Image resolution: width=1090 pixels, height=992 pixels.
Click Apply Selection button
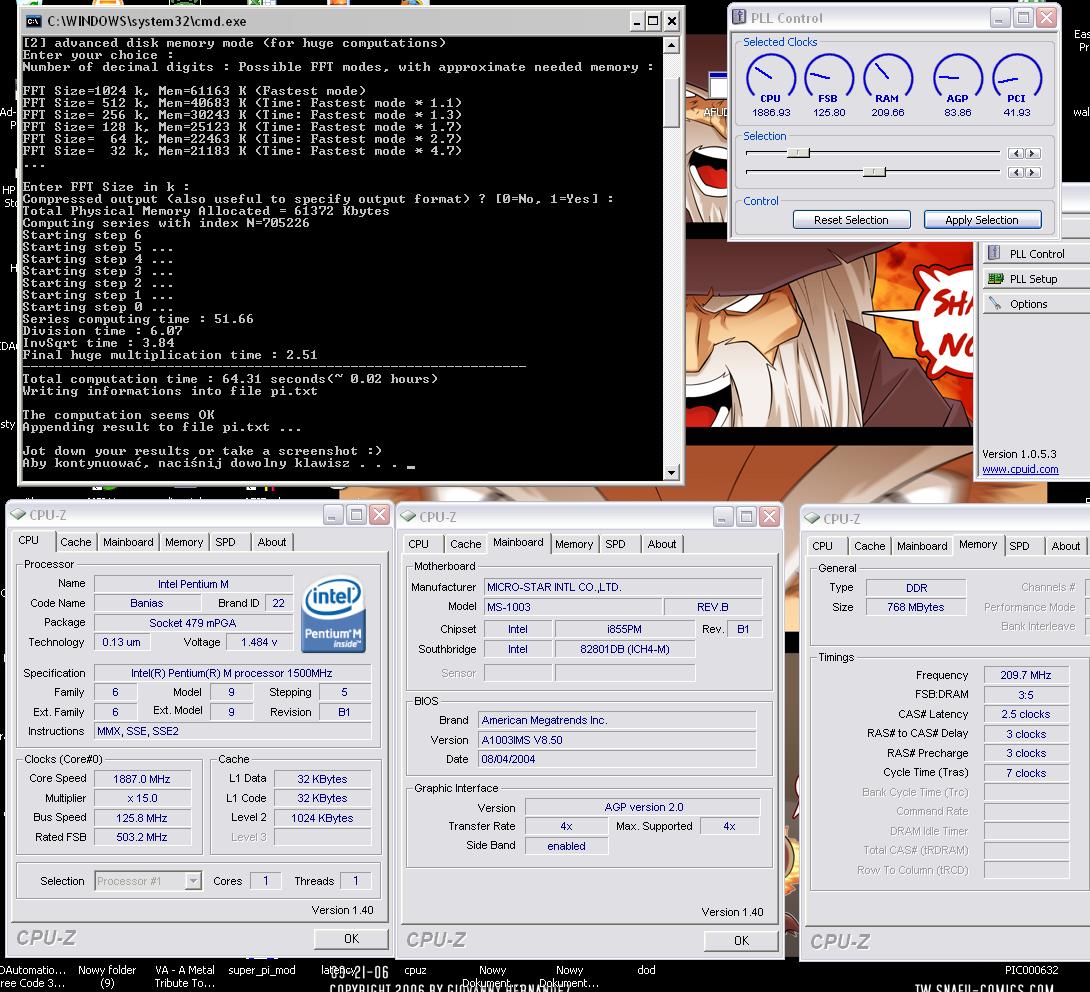[x=982, y=220]
